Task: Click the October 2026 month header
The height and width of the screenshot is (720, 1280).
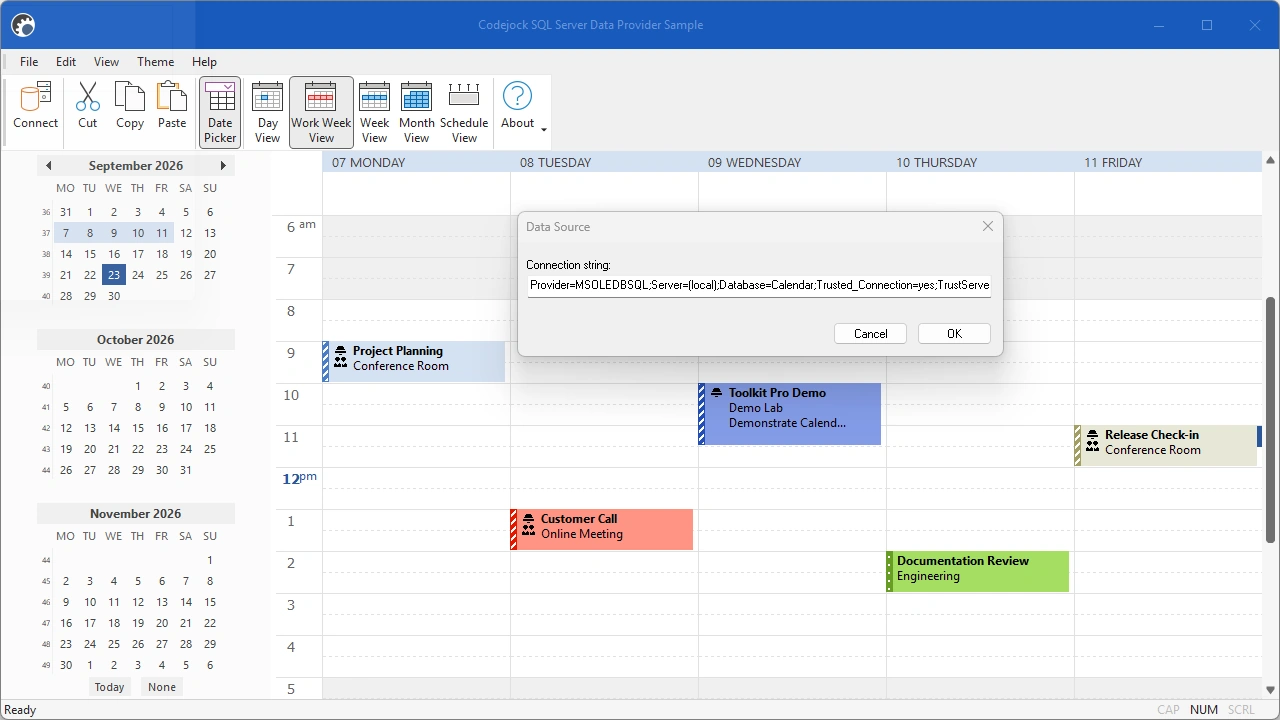Action: (x=136, y=340)
